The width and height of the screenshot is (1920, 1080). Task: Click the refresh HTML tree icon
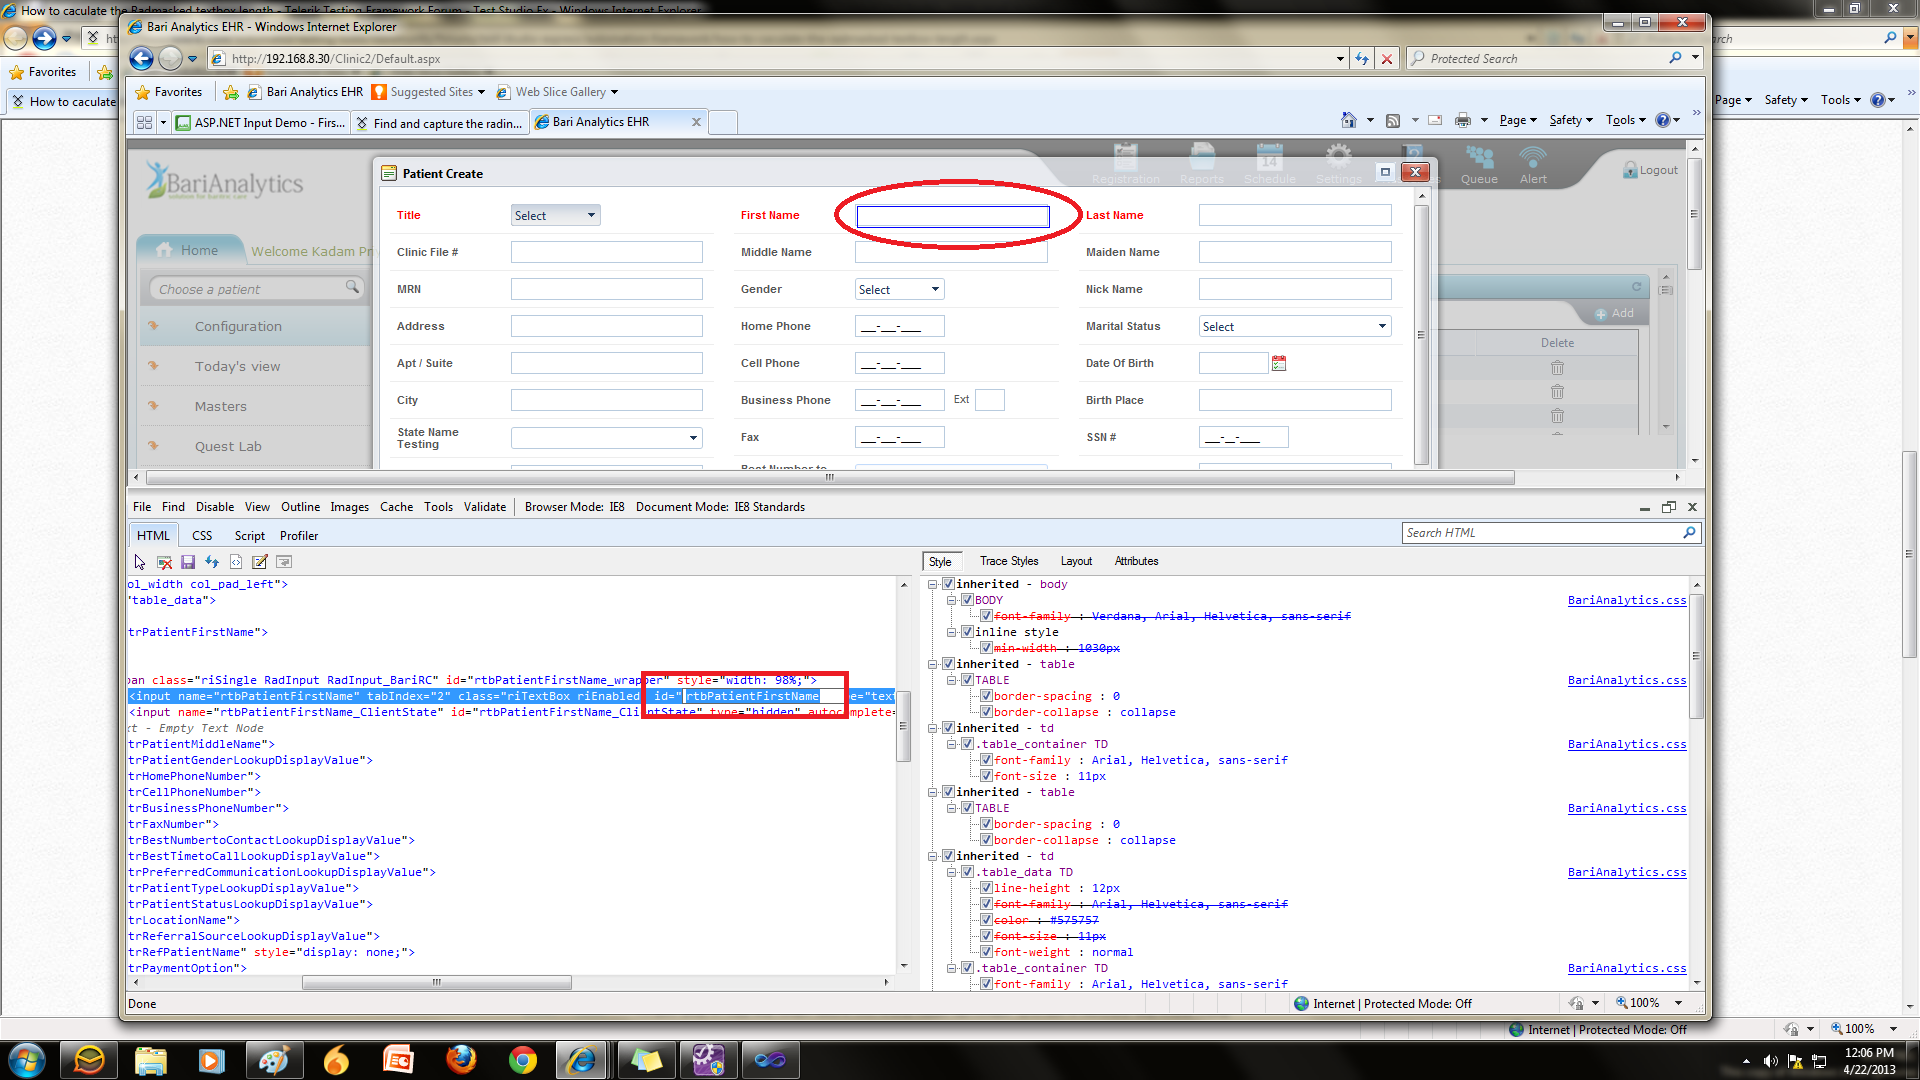(212, 562)
